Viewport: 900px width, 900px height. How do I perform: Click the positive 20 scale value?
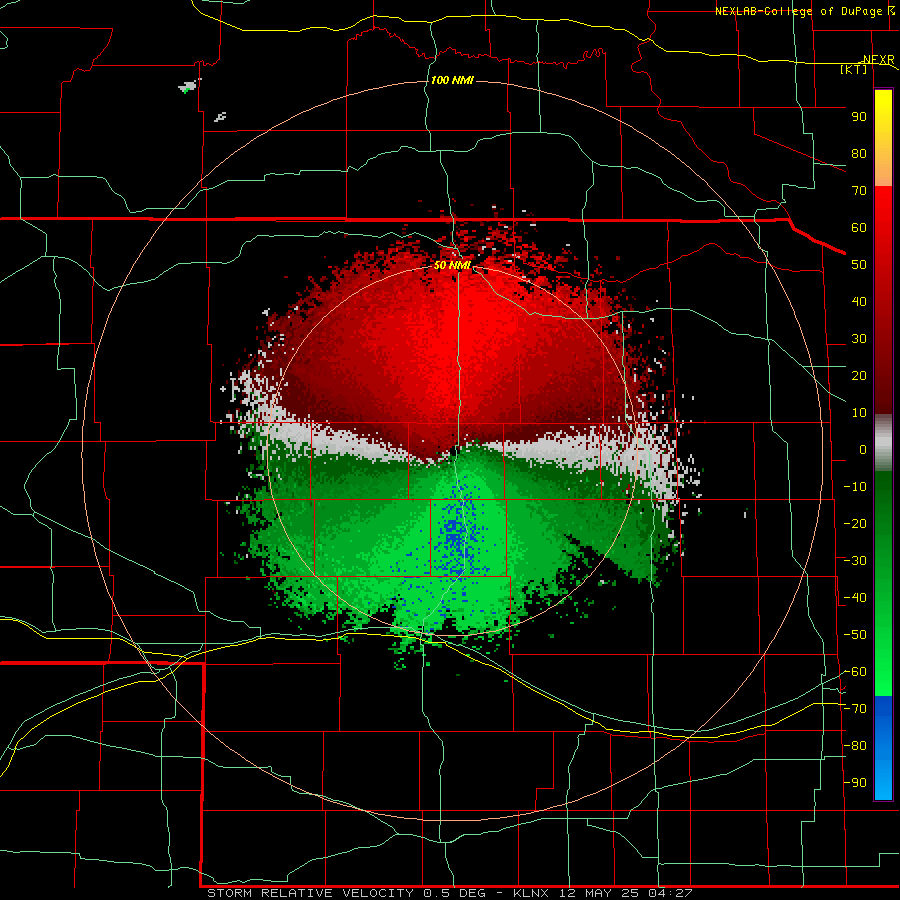click(x=859, y=375)
